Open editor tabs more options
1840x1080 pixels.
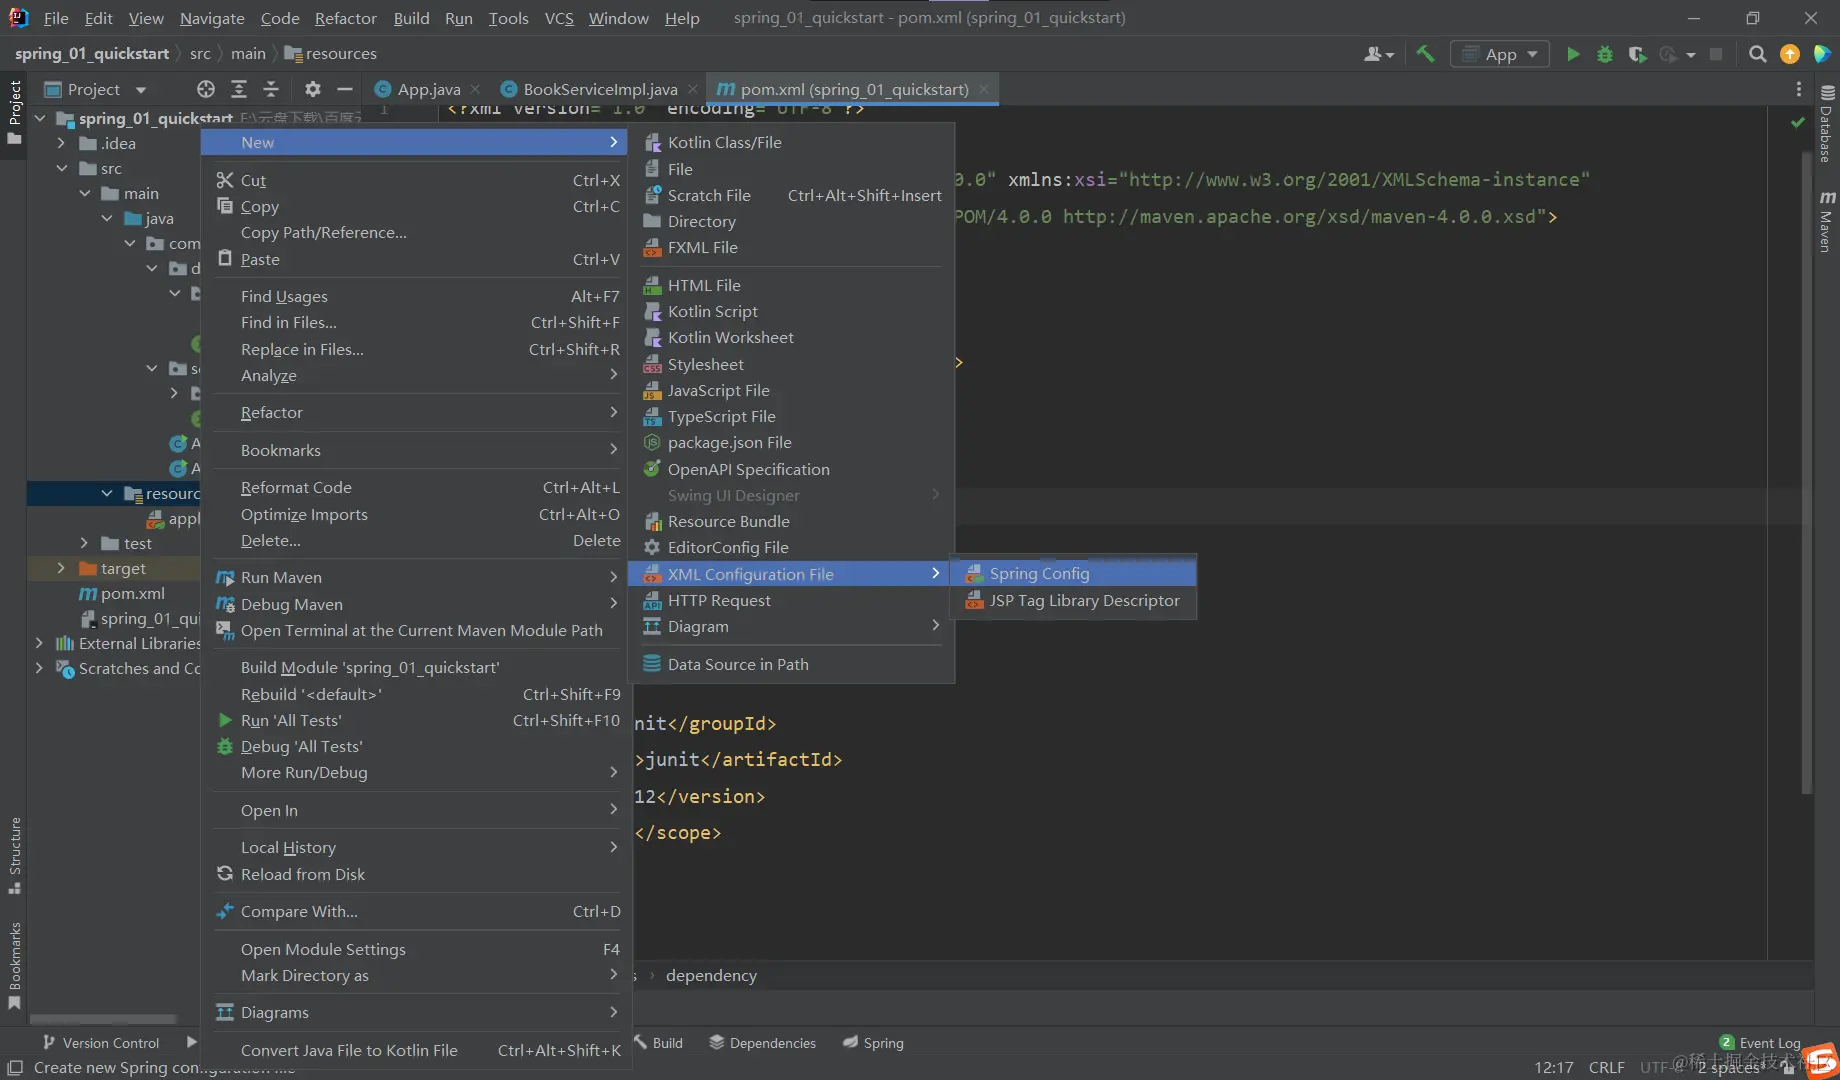click(x=1799, y=89)
